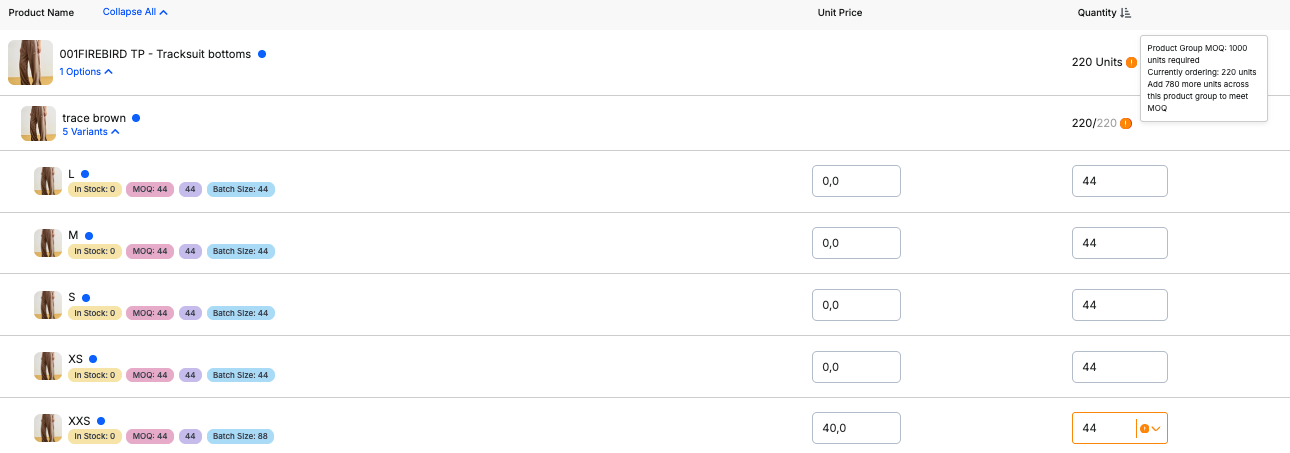The width and height of the screenshot is (1290, 453).
Task: Open trace brown option thumbnail
Action: [x=38, y=123]
